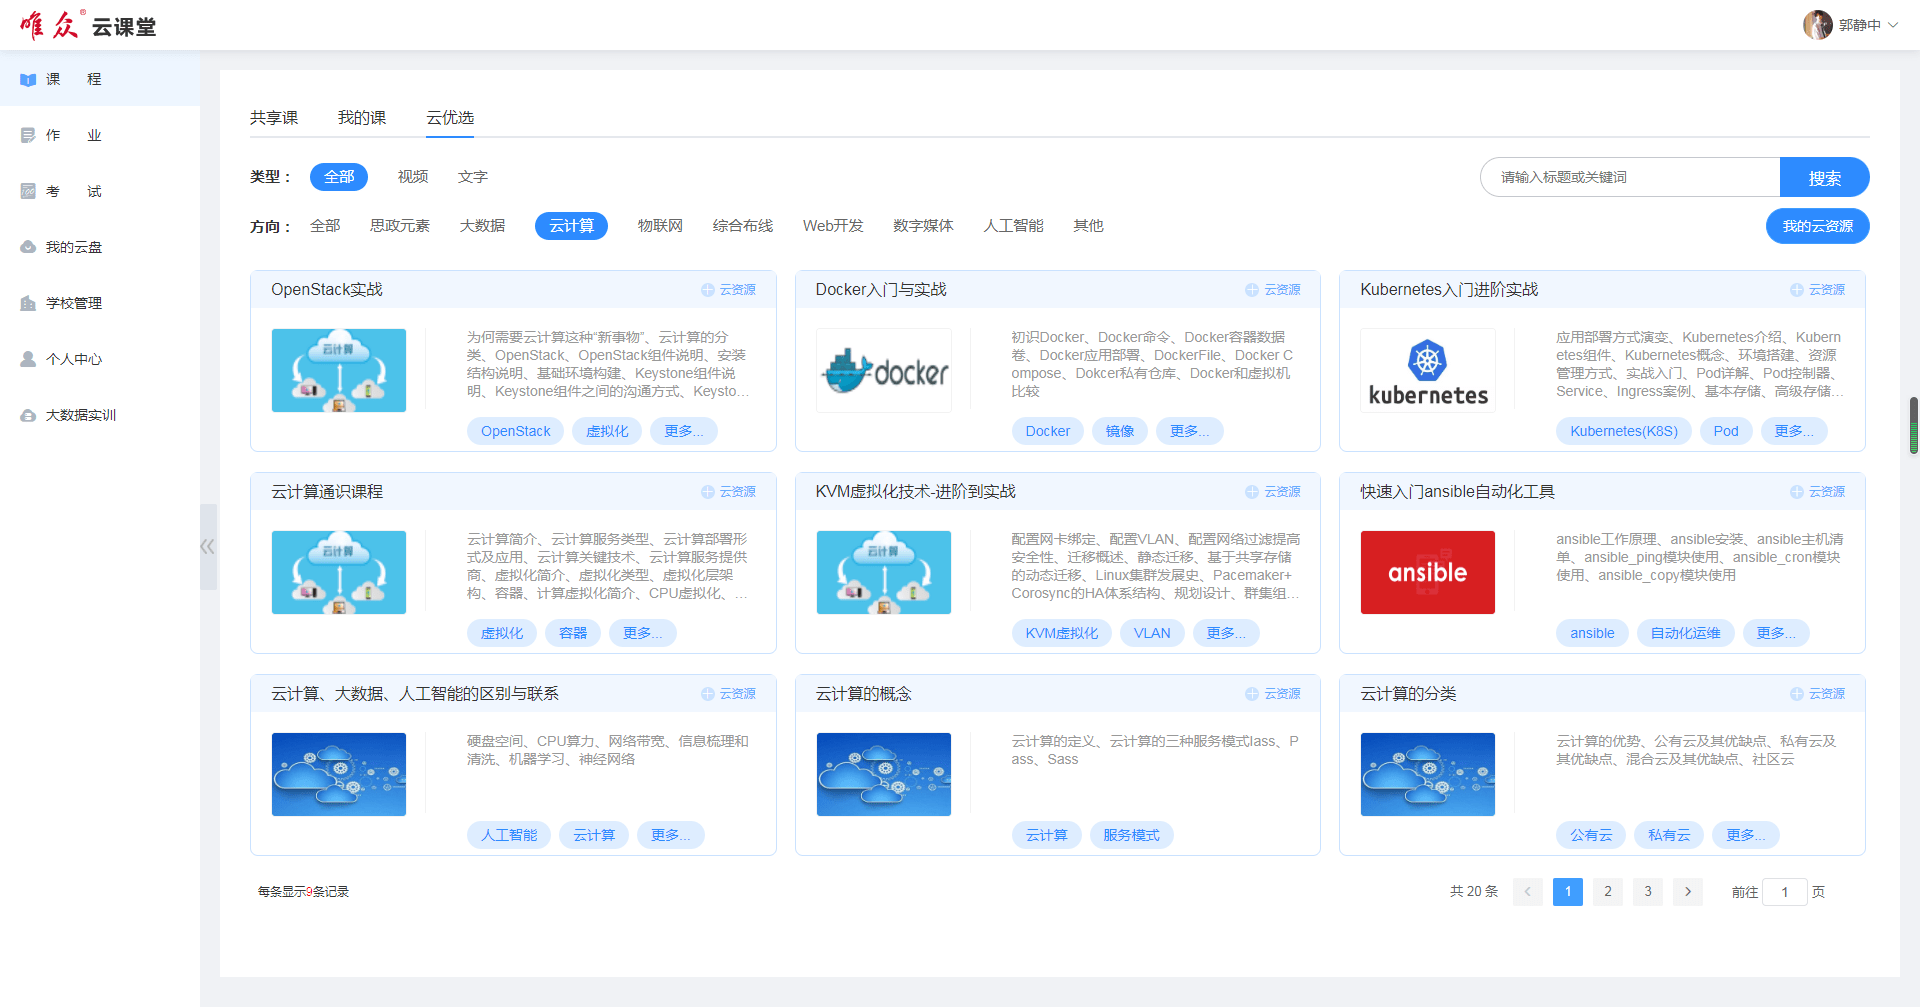Click the 学校管理 building icon
Viewport: 1920px width, 1007px height.
pos(28,303)
